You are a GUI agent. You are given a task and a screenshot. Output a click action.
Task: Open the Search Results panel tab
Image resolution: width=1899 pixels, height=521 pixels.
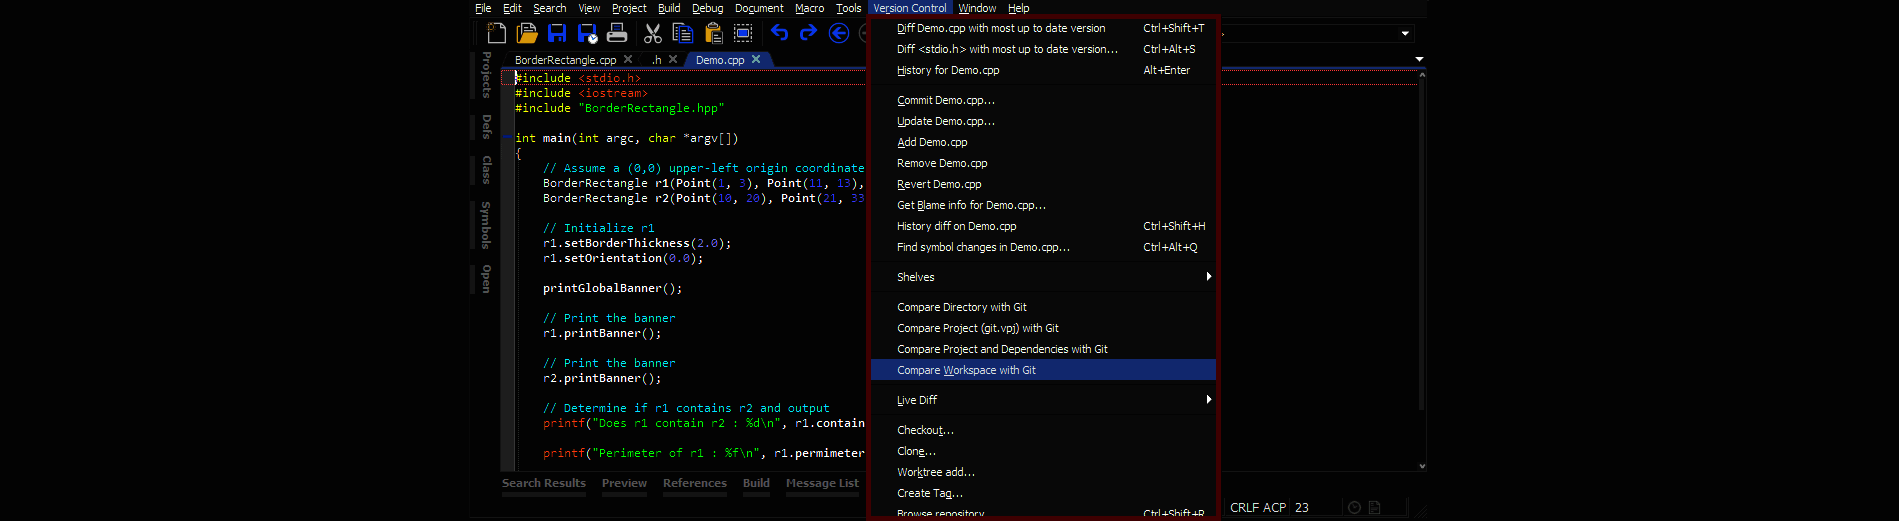click(x=543, y=483)
